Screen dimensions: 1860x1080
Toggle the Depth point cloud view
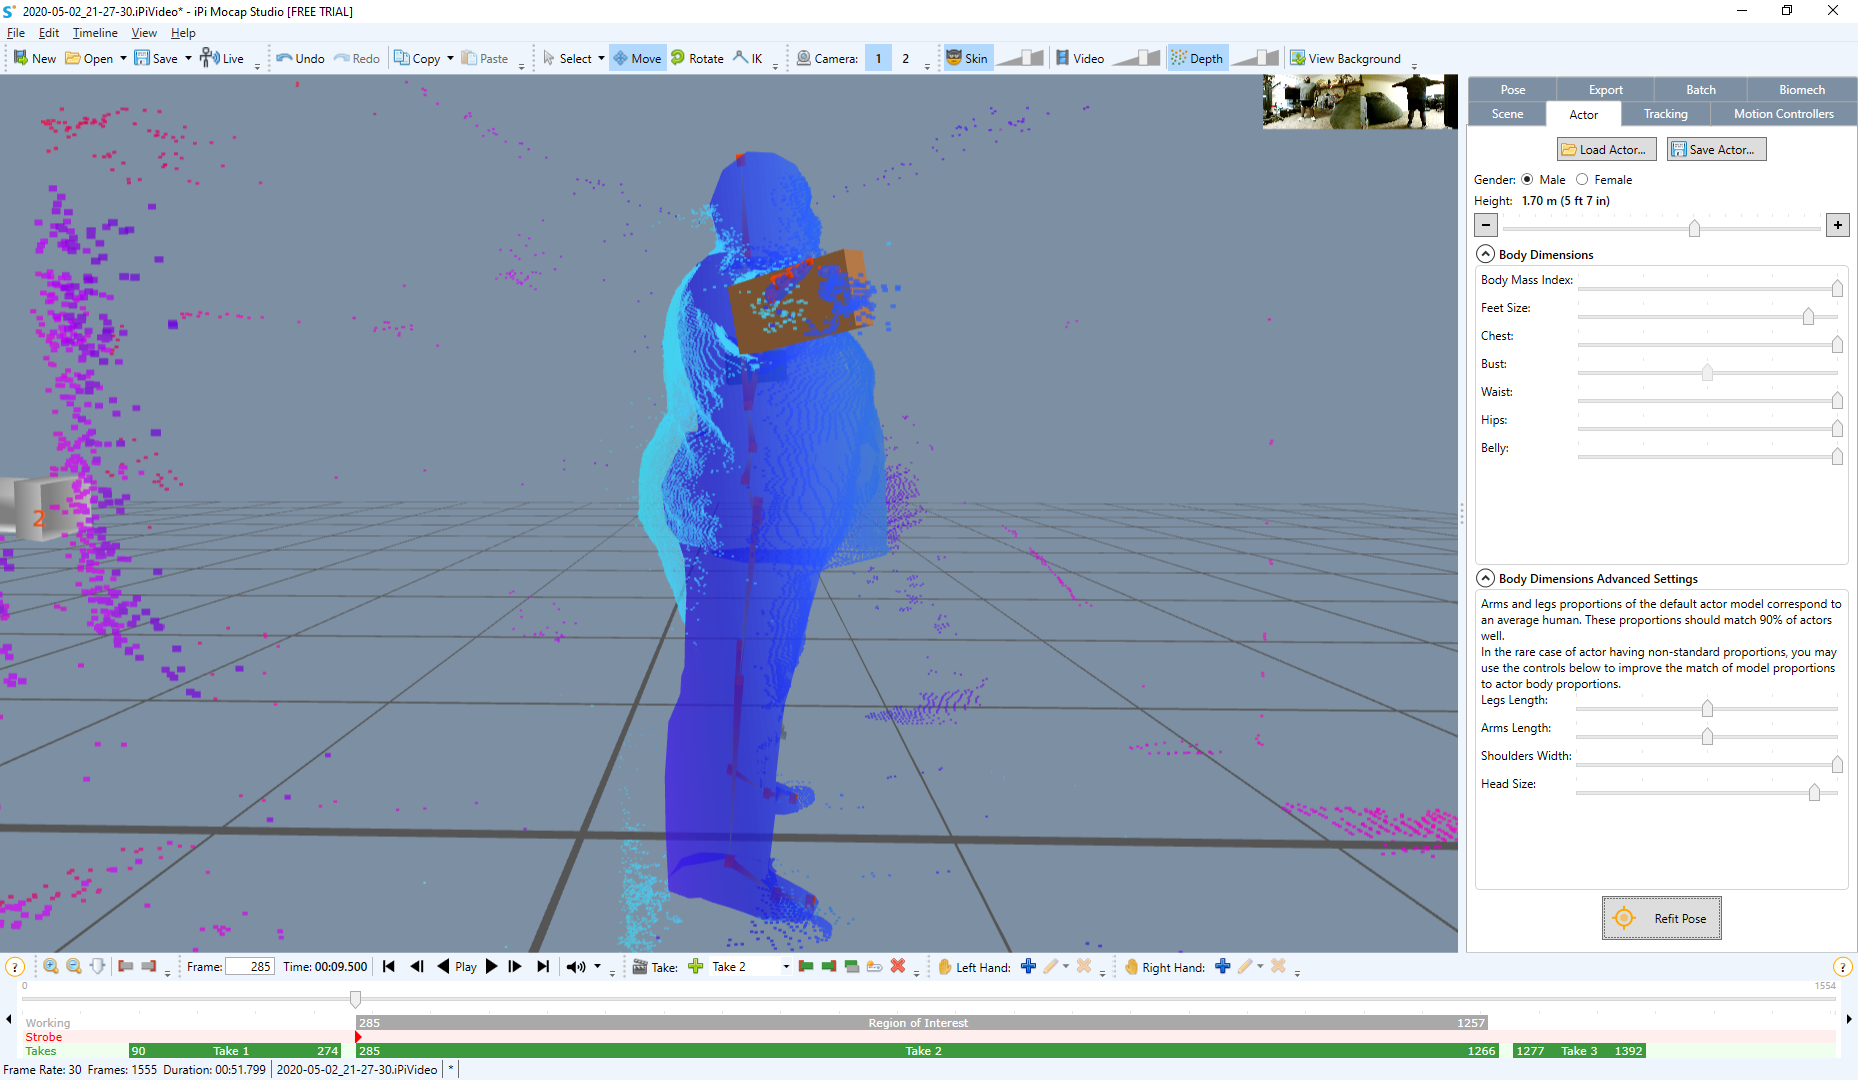coord(1197,58)
